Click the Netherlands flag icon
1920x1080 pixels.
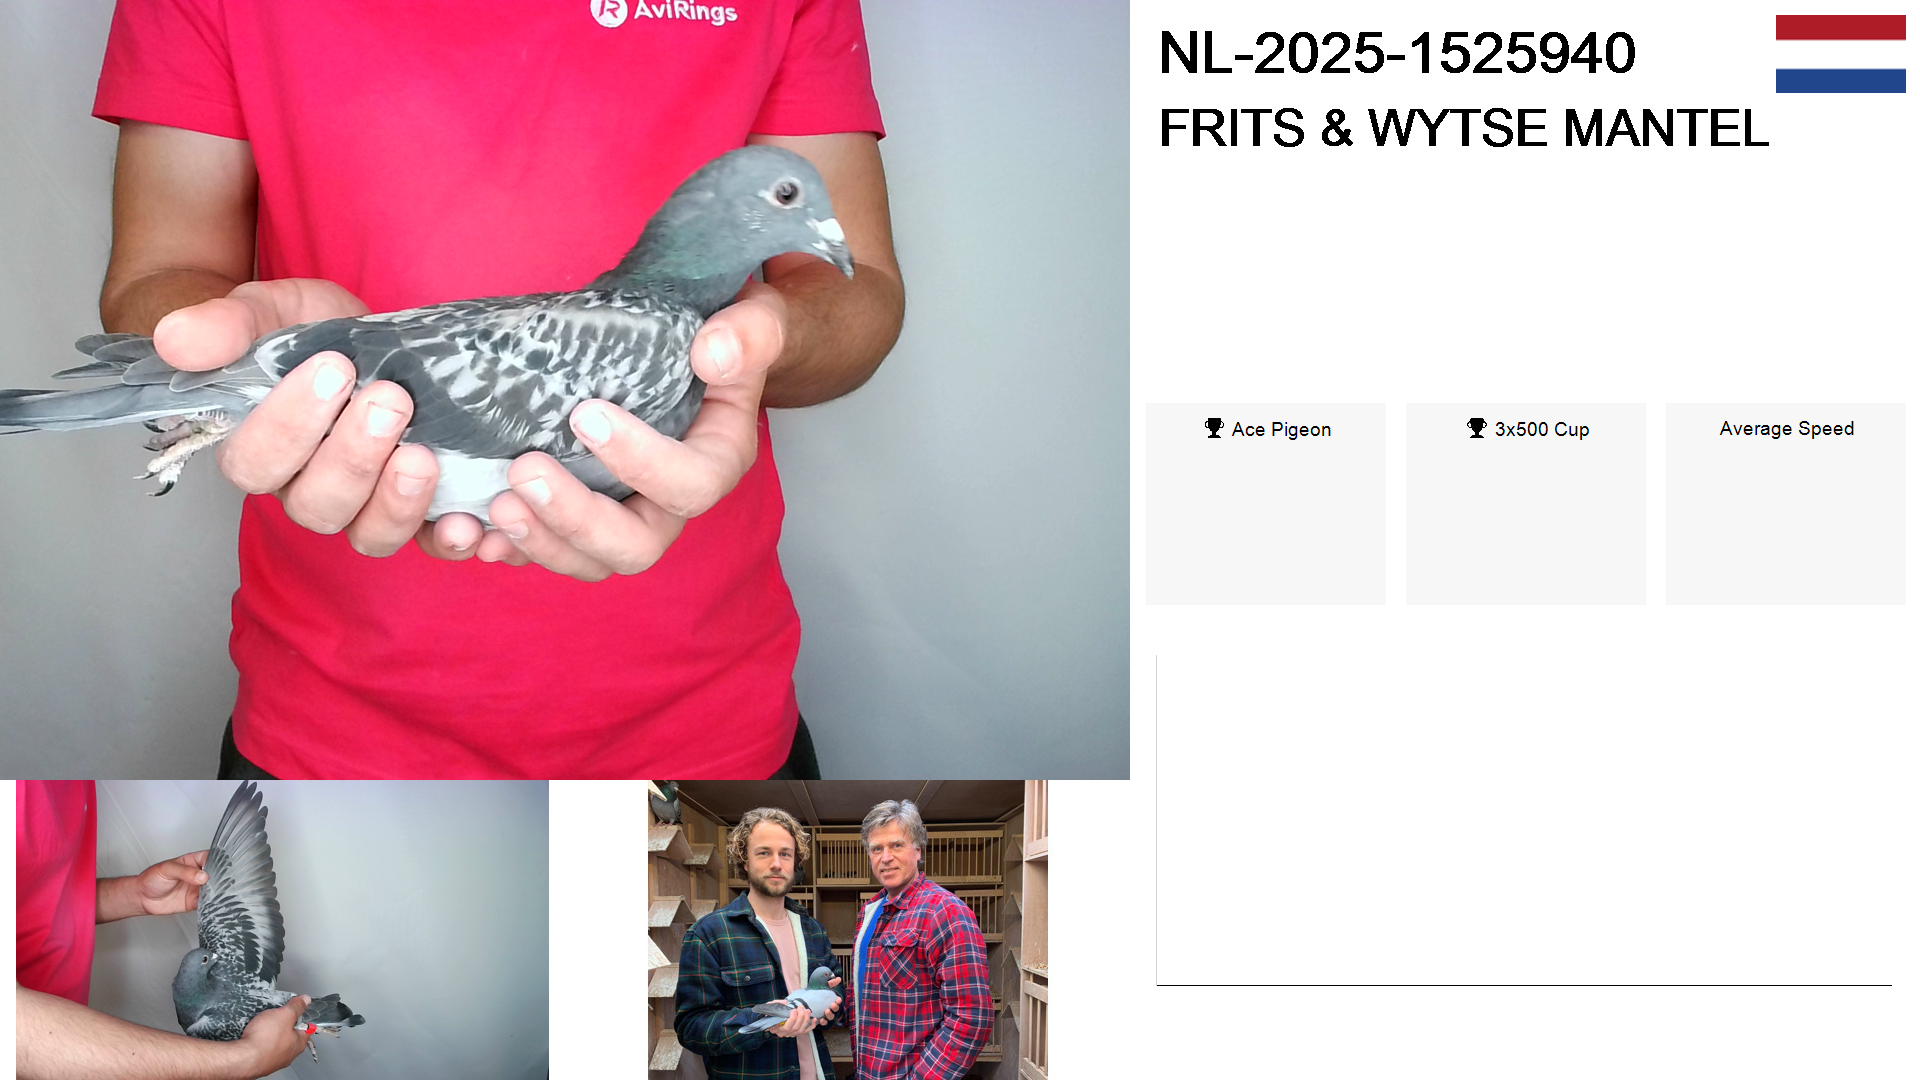pyautogui.click(x=1840, y=54)
